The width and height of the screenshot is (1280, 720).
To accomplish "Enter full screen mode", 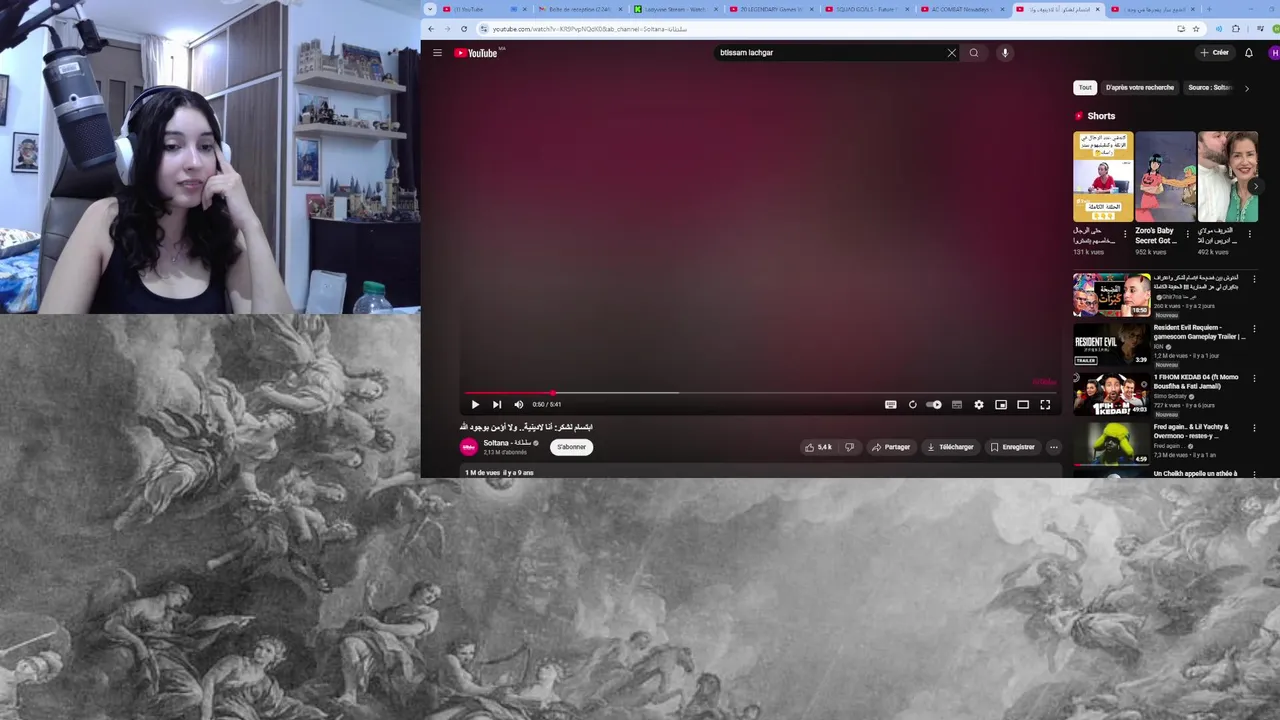I will (1045, 405).
